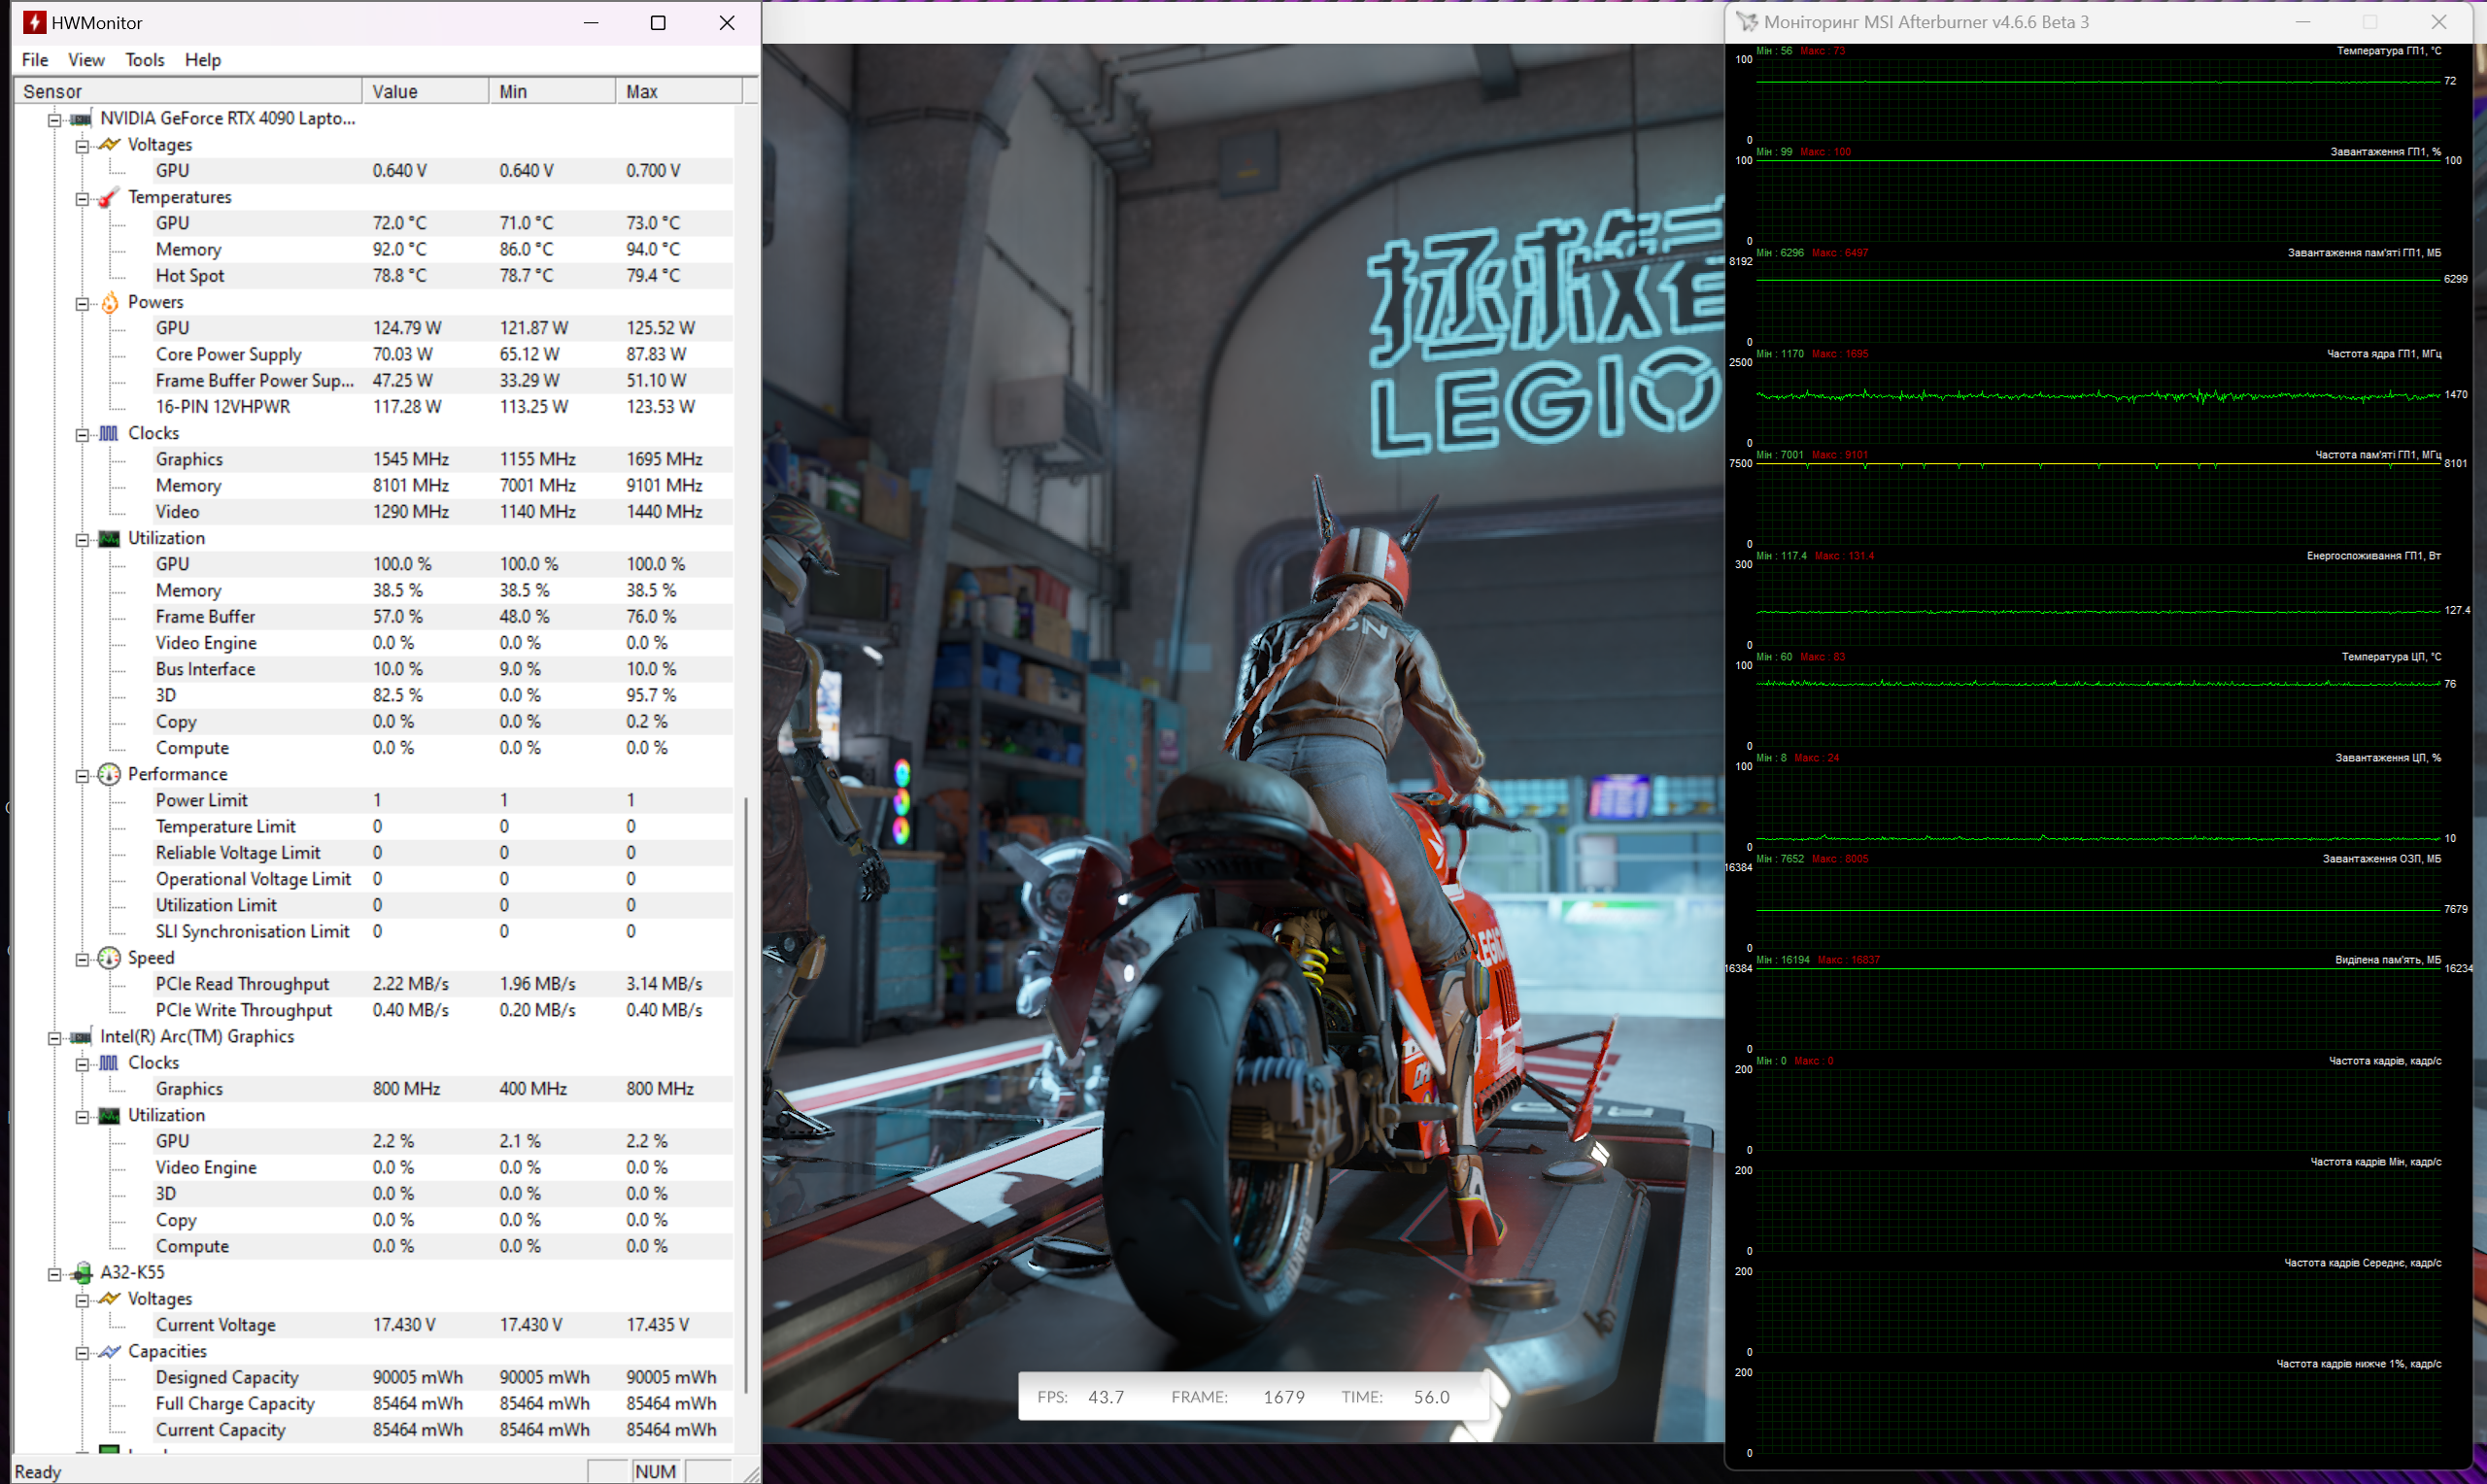The image size is (2487, 1484).
Task: Click the Powers flame icon
Action: tap(109, 302)
